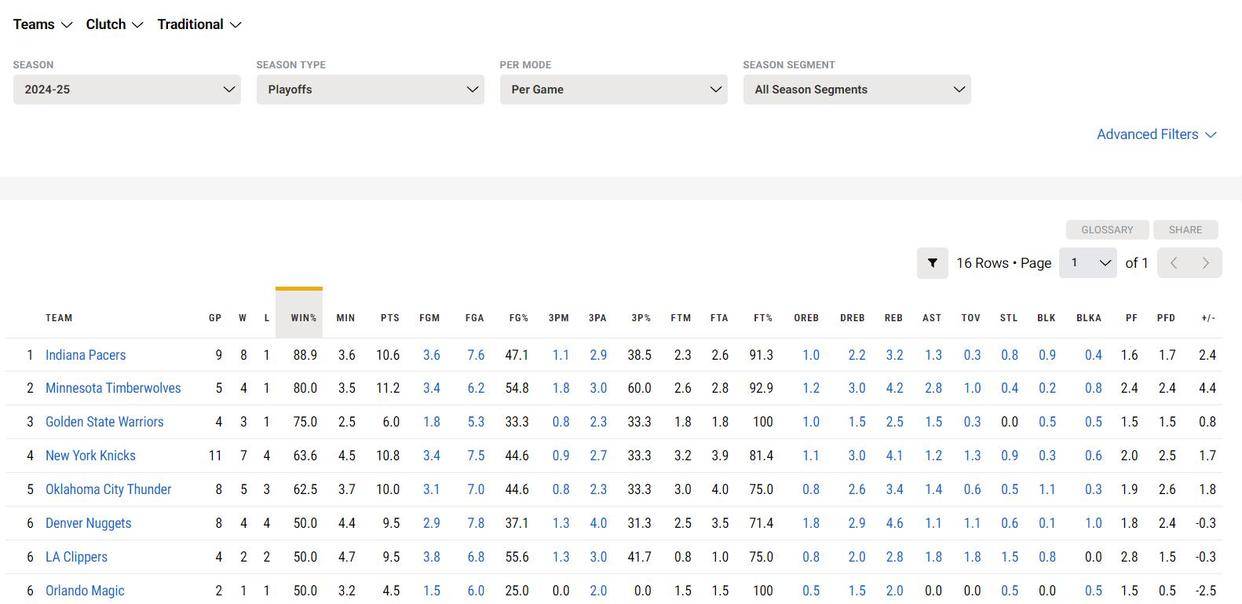Sort table by GP column header
Image resolution: width=1242 pixels, height=604 pixels.
tap(215, 318)
